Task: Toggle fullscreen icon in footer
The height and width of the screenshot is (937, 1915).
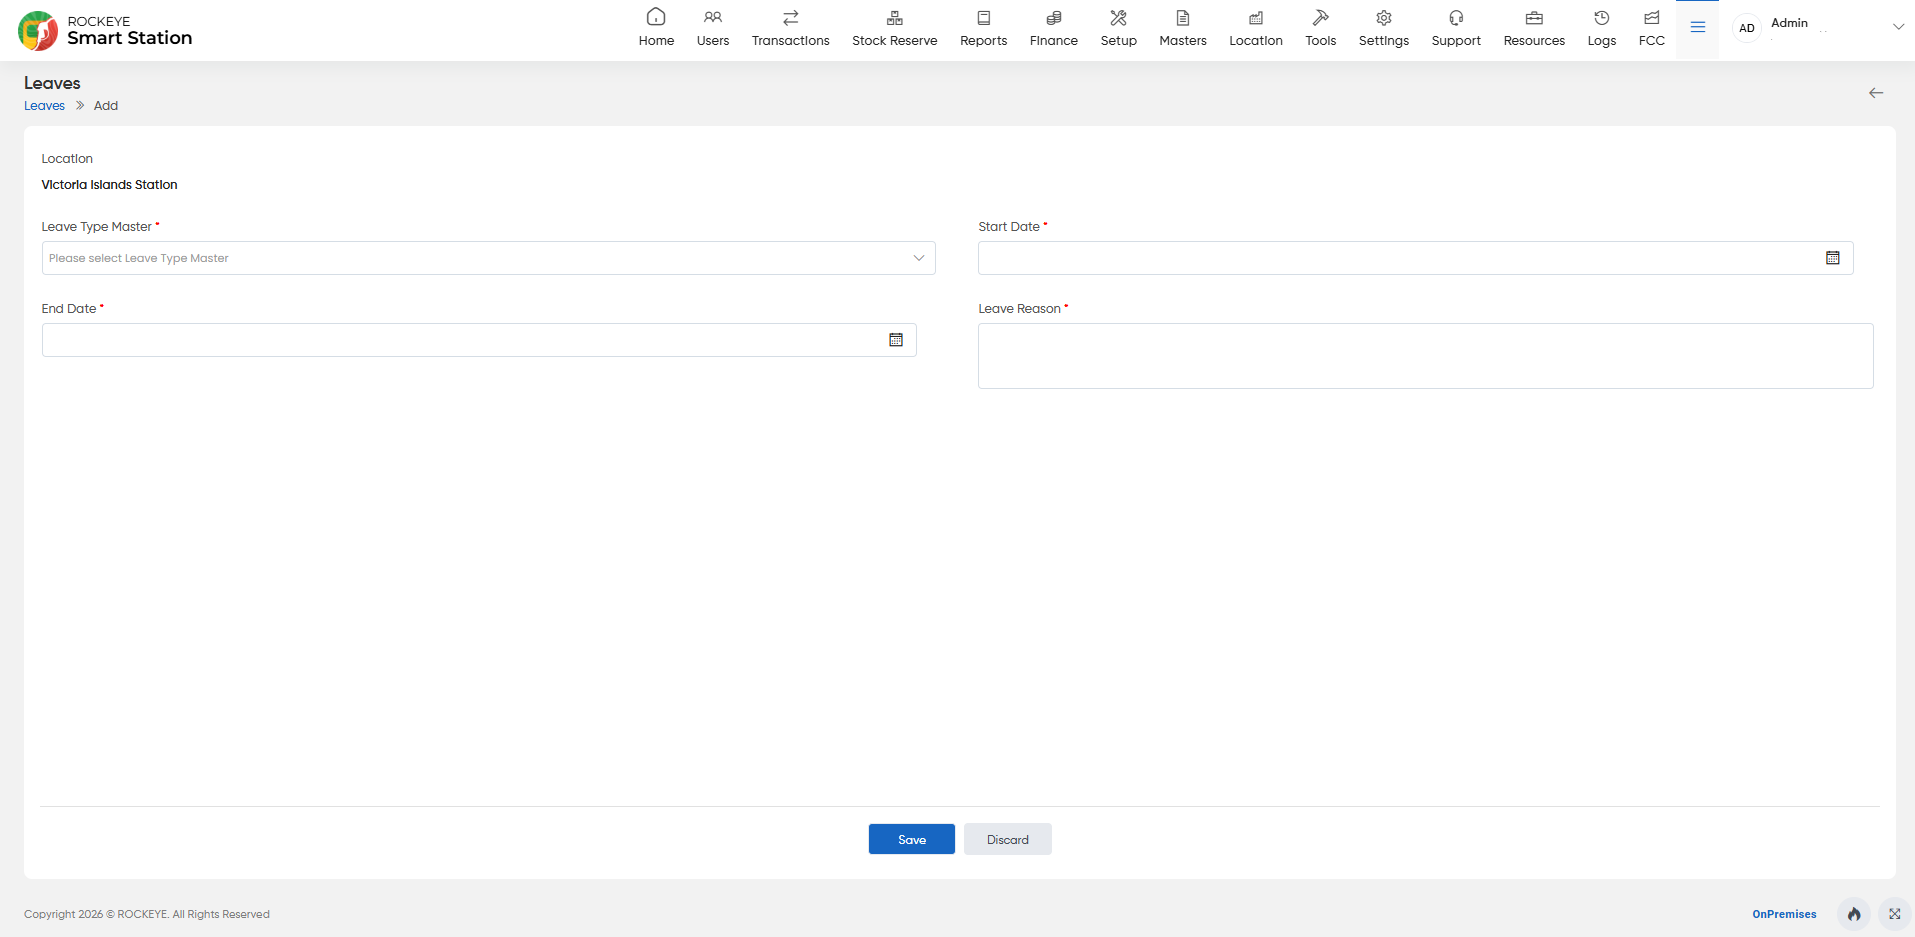Action: [1895, 914]
